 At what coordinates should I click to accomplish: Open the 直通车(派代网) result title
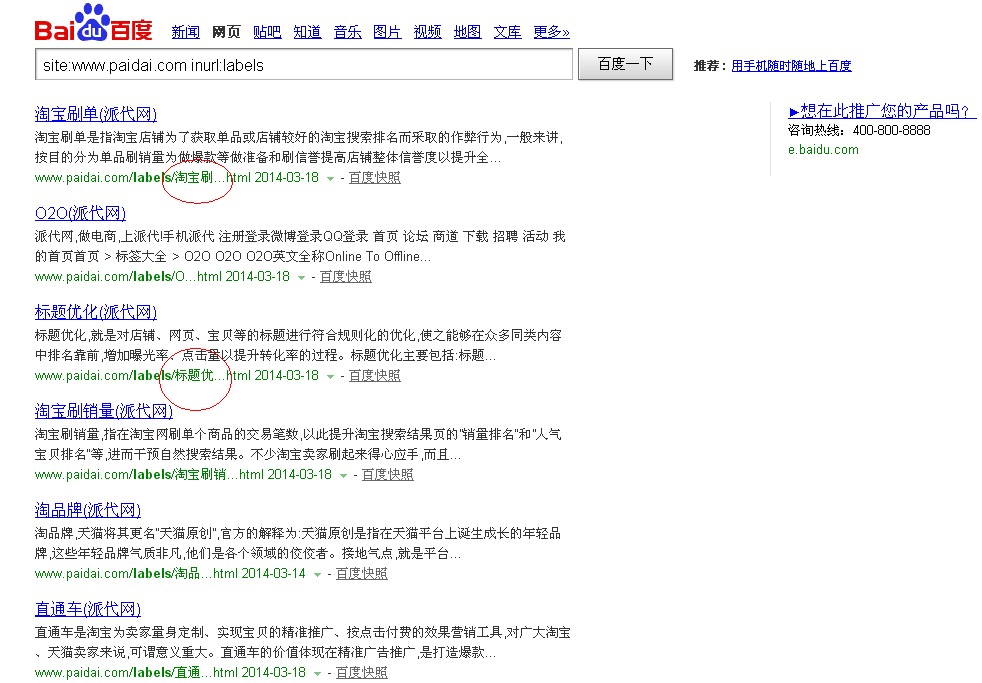point(88,609)
